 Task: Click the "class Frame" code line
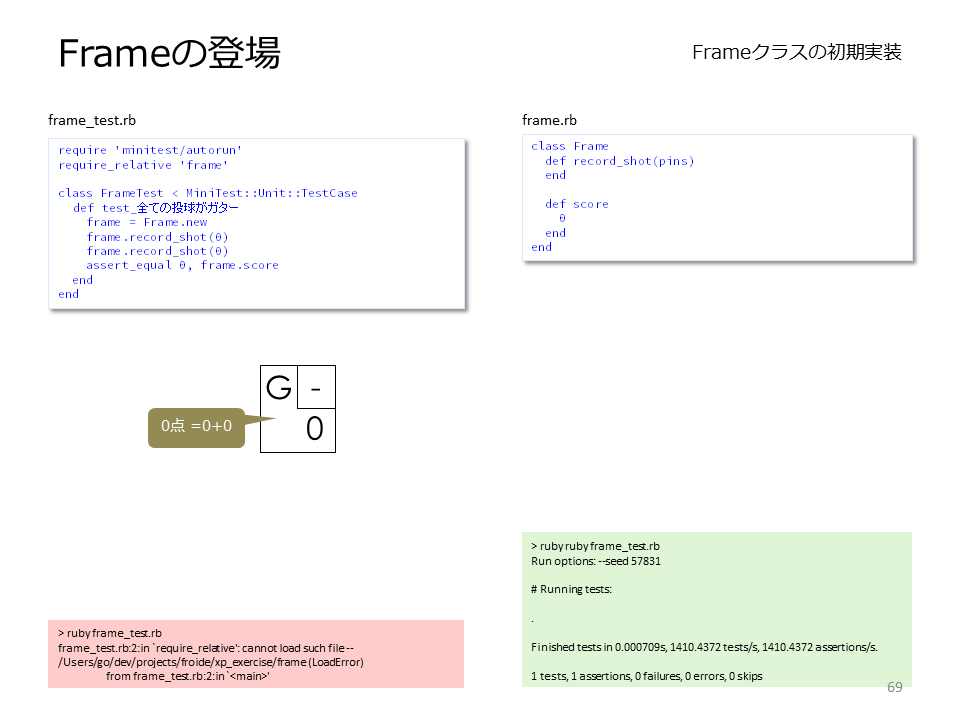click(x=570, y=146)
